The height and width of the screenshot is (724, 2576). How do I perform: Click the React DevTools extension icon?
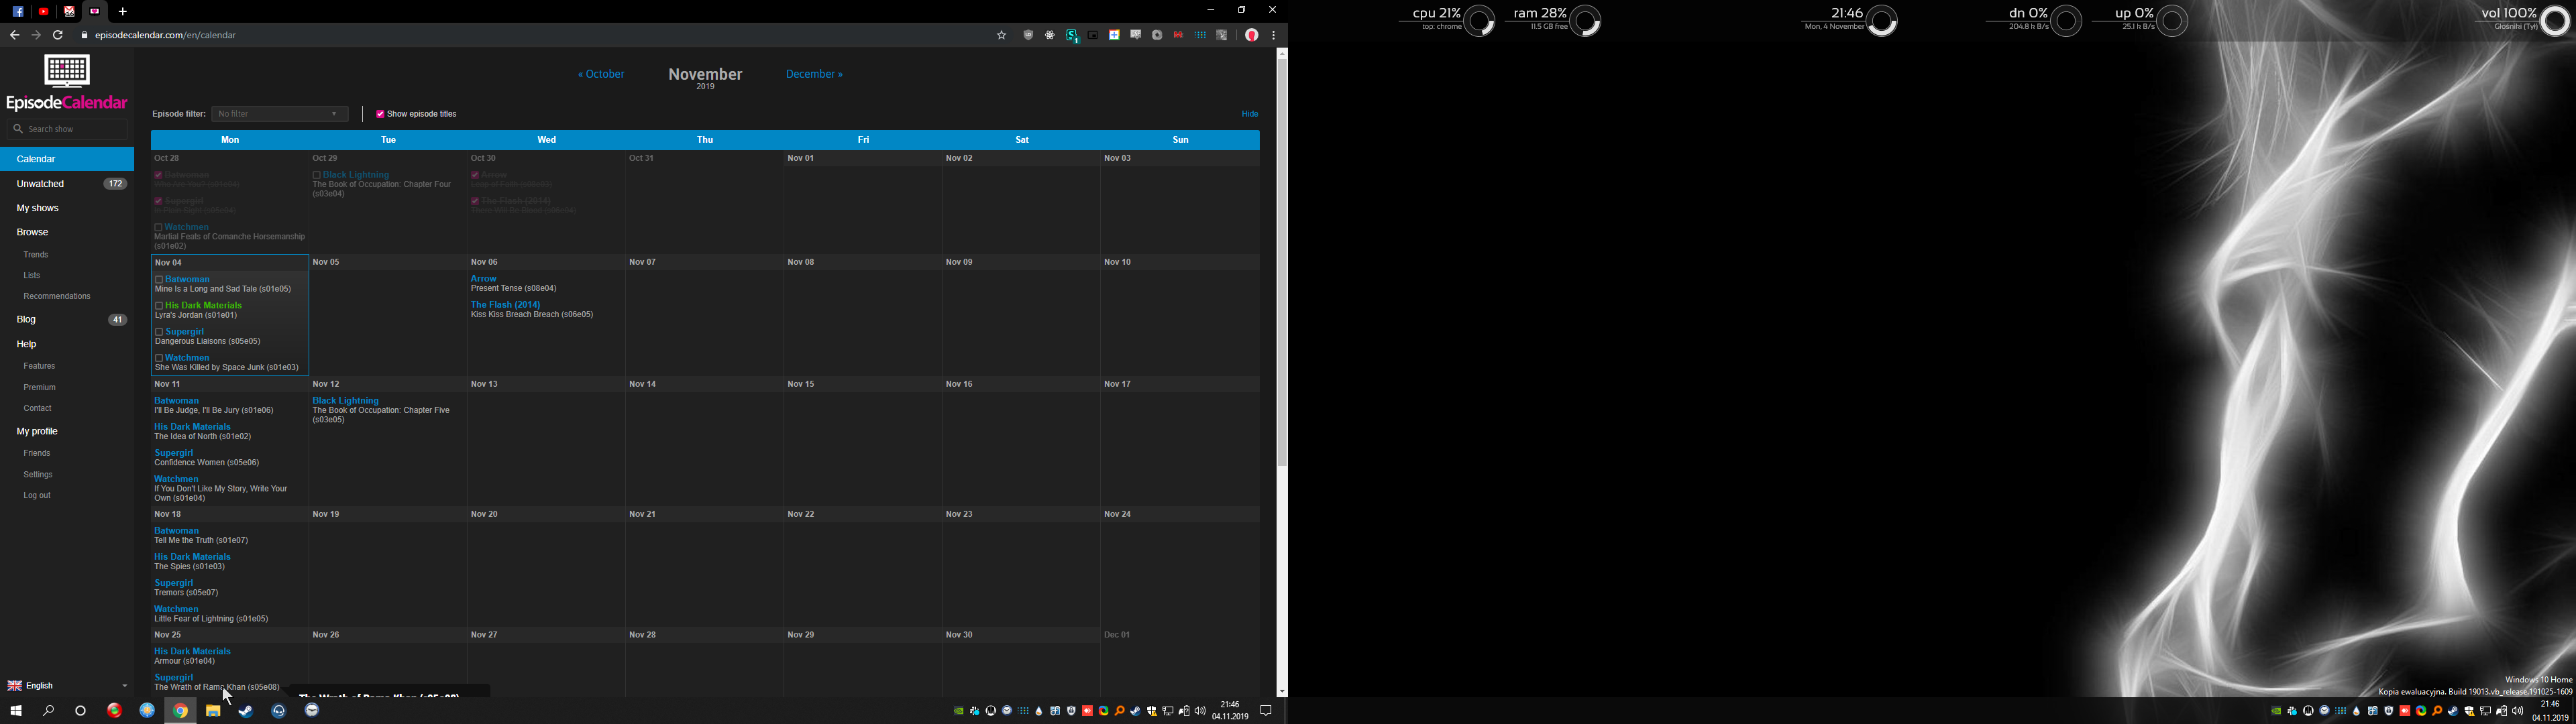[x=1050, y=35]
